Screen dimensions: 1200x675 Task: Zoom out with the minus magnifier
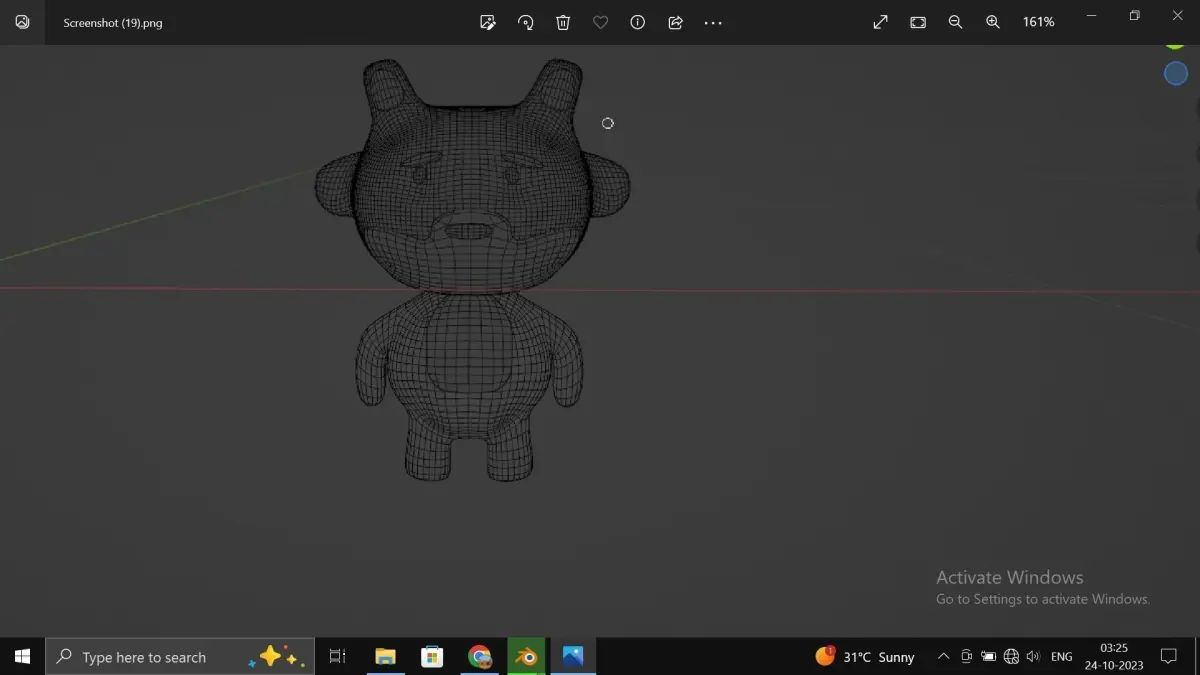[x=955, y=22]
